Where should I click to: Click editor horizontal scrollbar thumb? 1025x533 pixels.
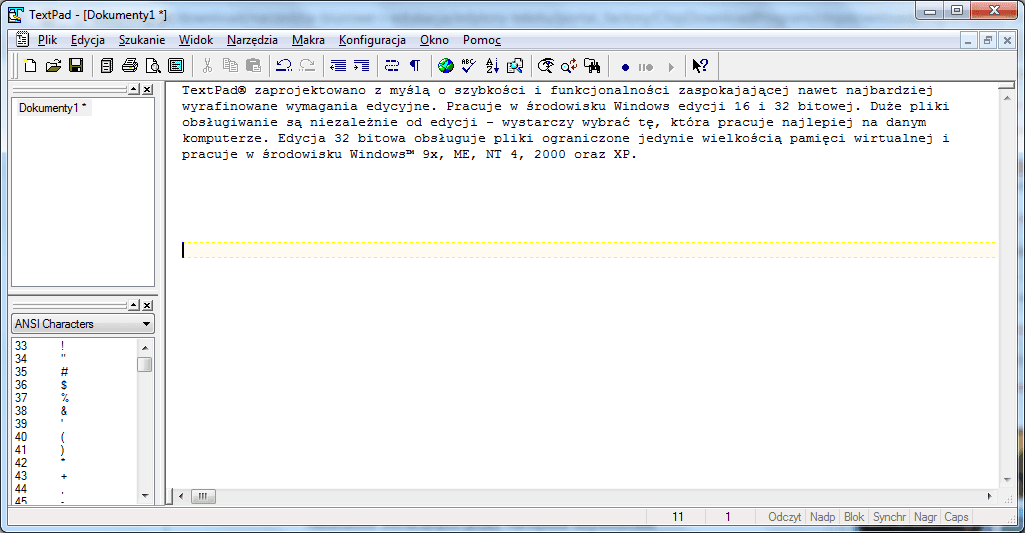point(203,497)
